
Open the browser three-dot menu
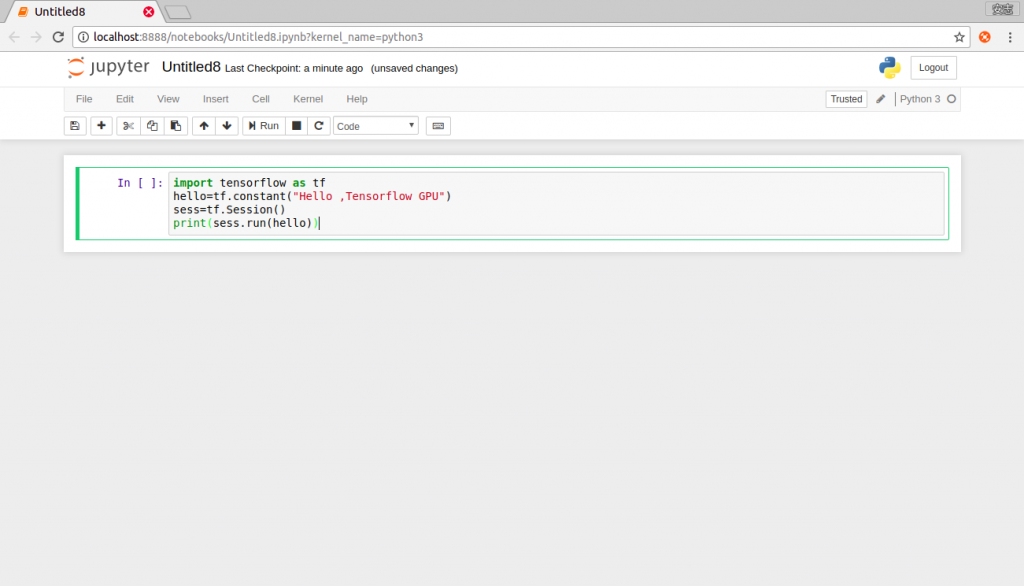pyautogui.click(x=1010, y=37)
